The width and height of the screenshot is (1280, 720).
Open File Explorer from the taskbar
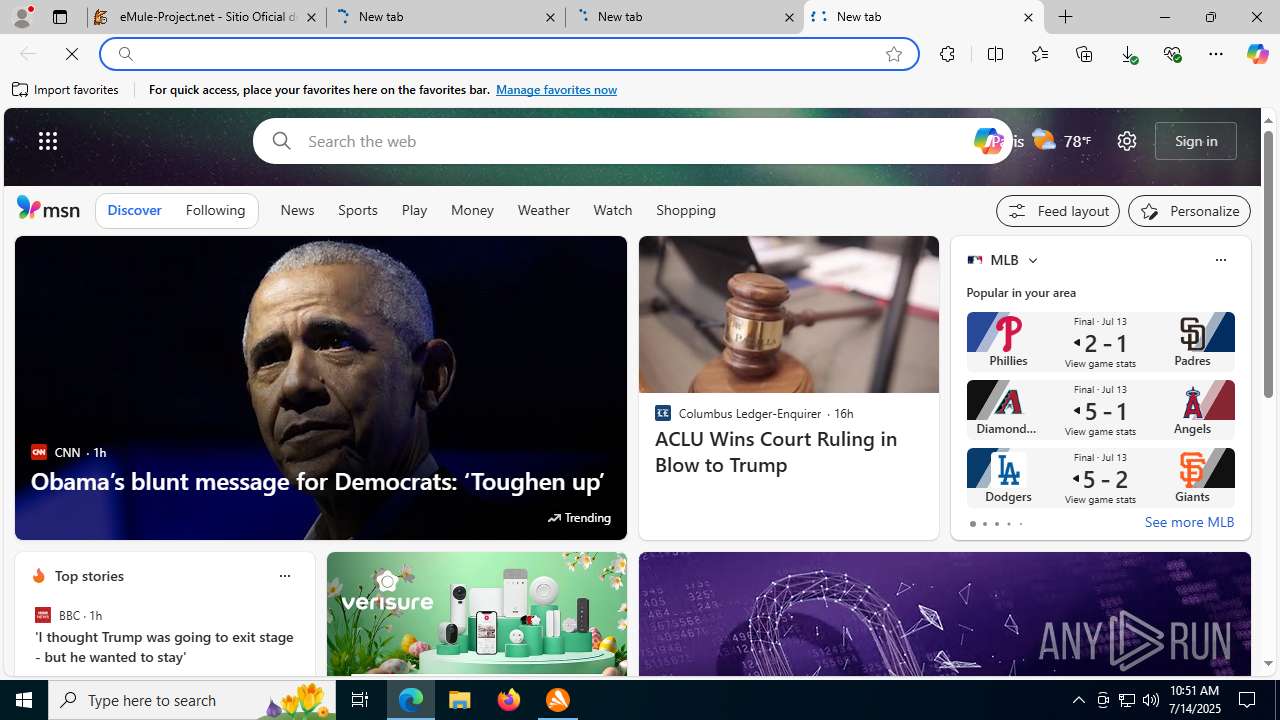click(x=460, y=700)
